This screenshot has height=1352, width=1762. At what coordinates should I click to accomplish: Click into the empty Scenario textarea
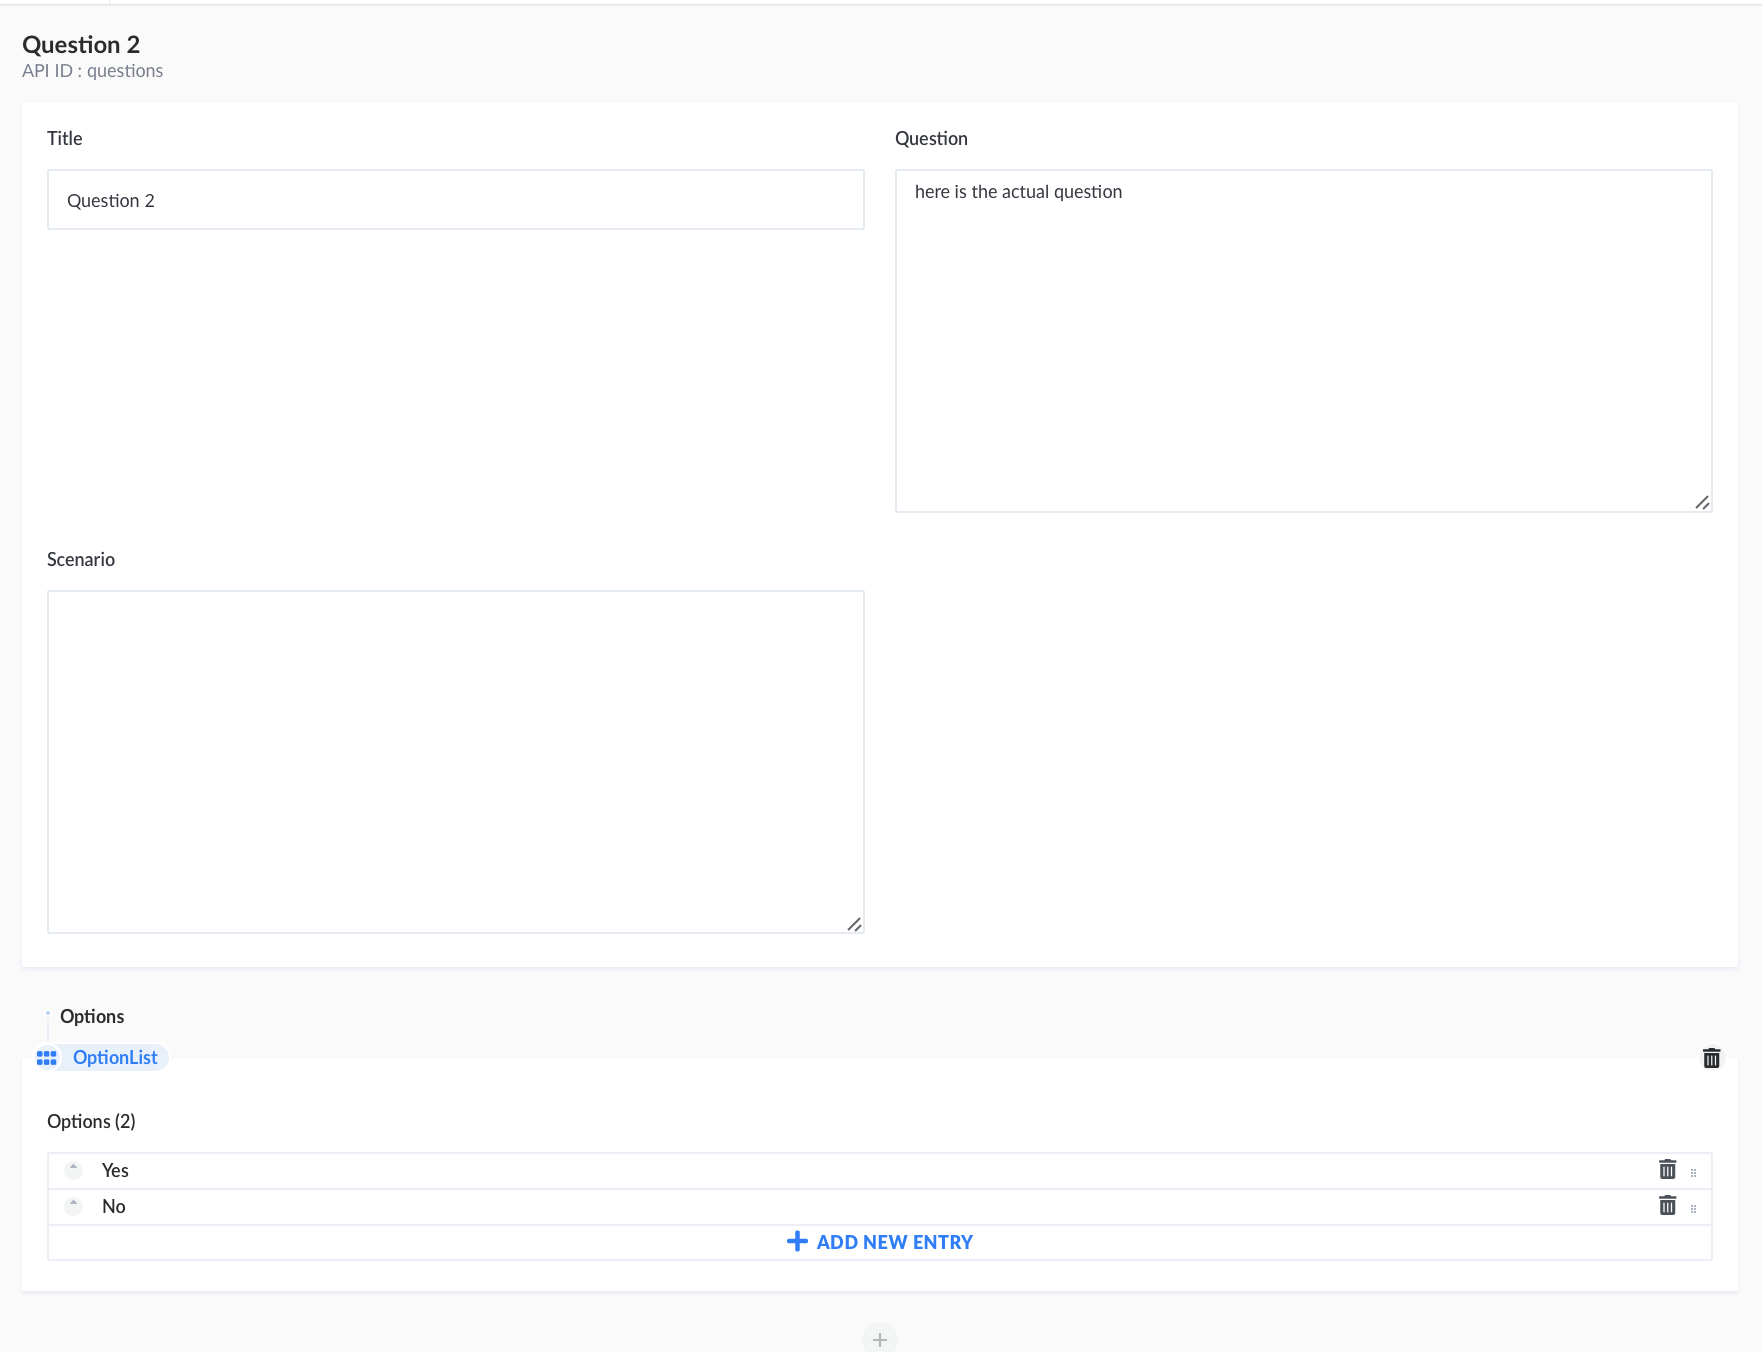(x=456, y=762)
